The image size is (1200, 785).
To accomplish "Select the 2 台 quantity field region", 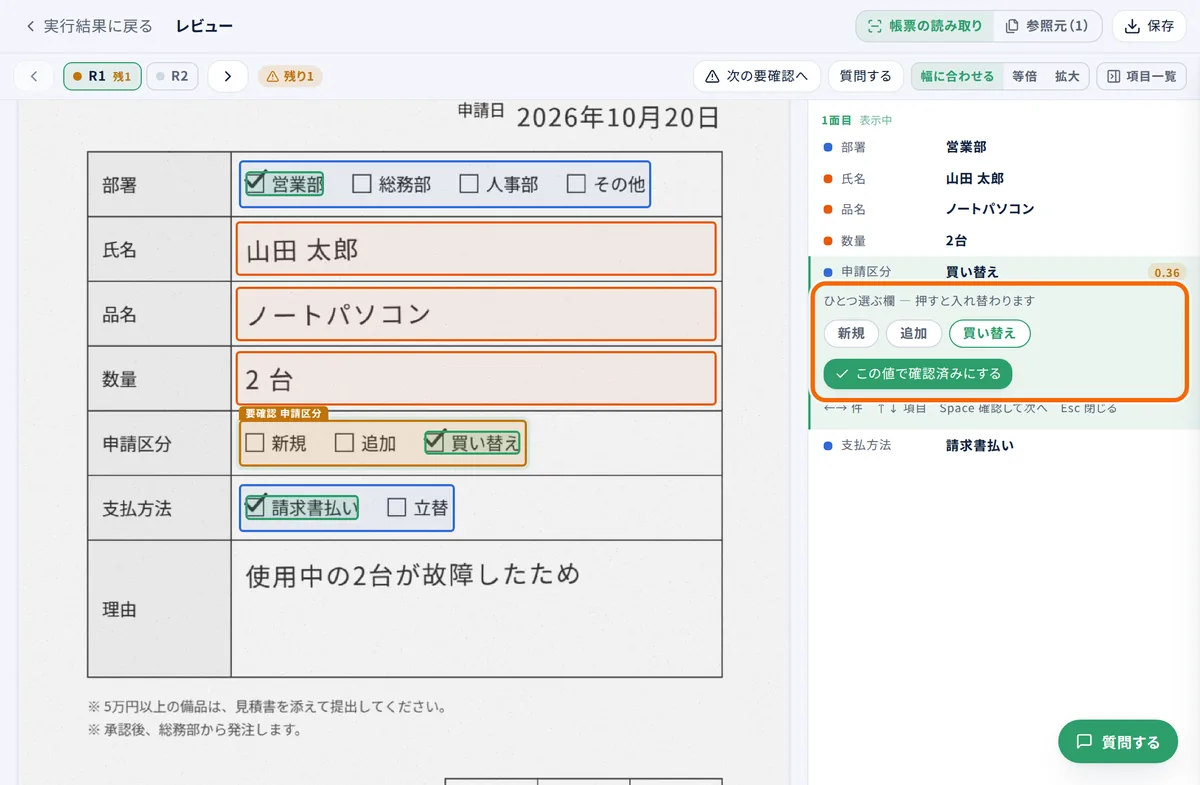I will [476, 378].
